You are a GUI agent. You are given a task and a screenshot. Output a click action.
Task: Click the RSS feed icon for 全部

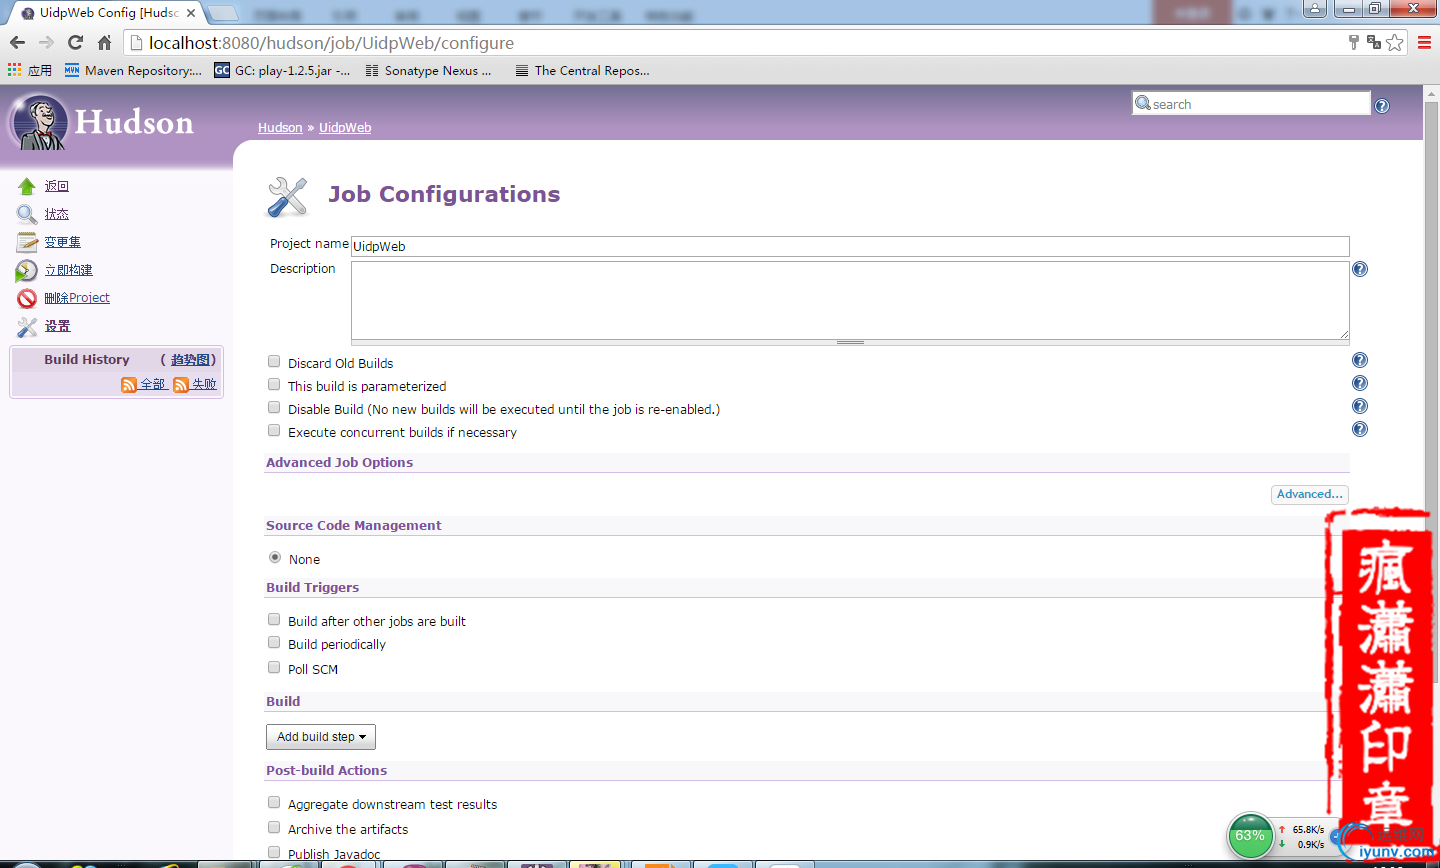click(x=129, y=385)
